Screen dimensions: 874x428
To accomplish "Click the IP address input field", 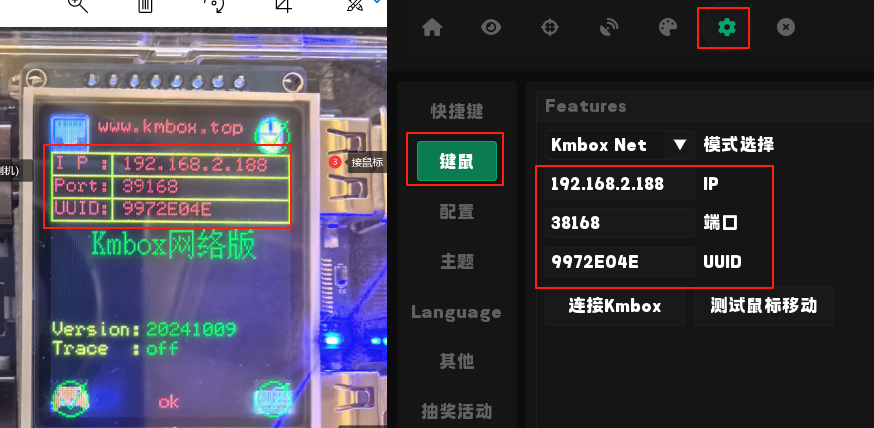I will (x=619, y=184).
